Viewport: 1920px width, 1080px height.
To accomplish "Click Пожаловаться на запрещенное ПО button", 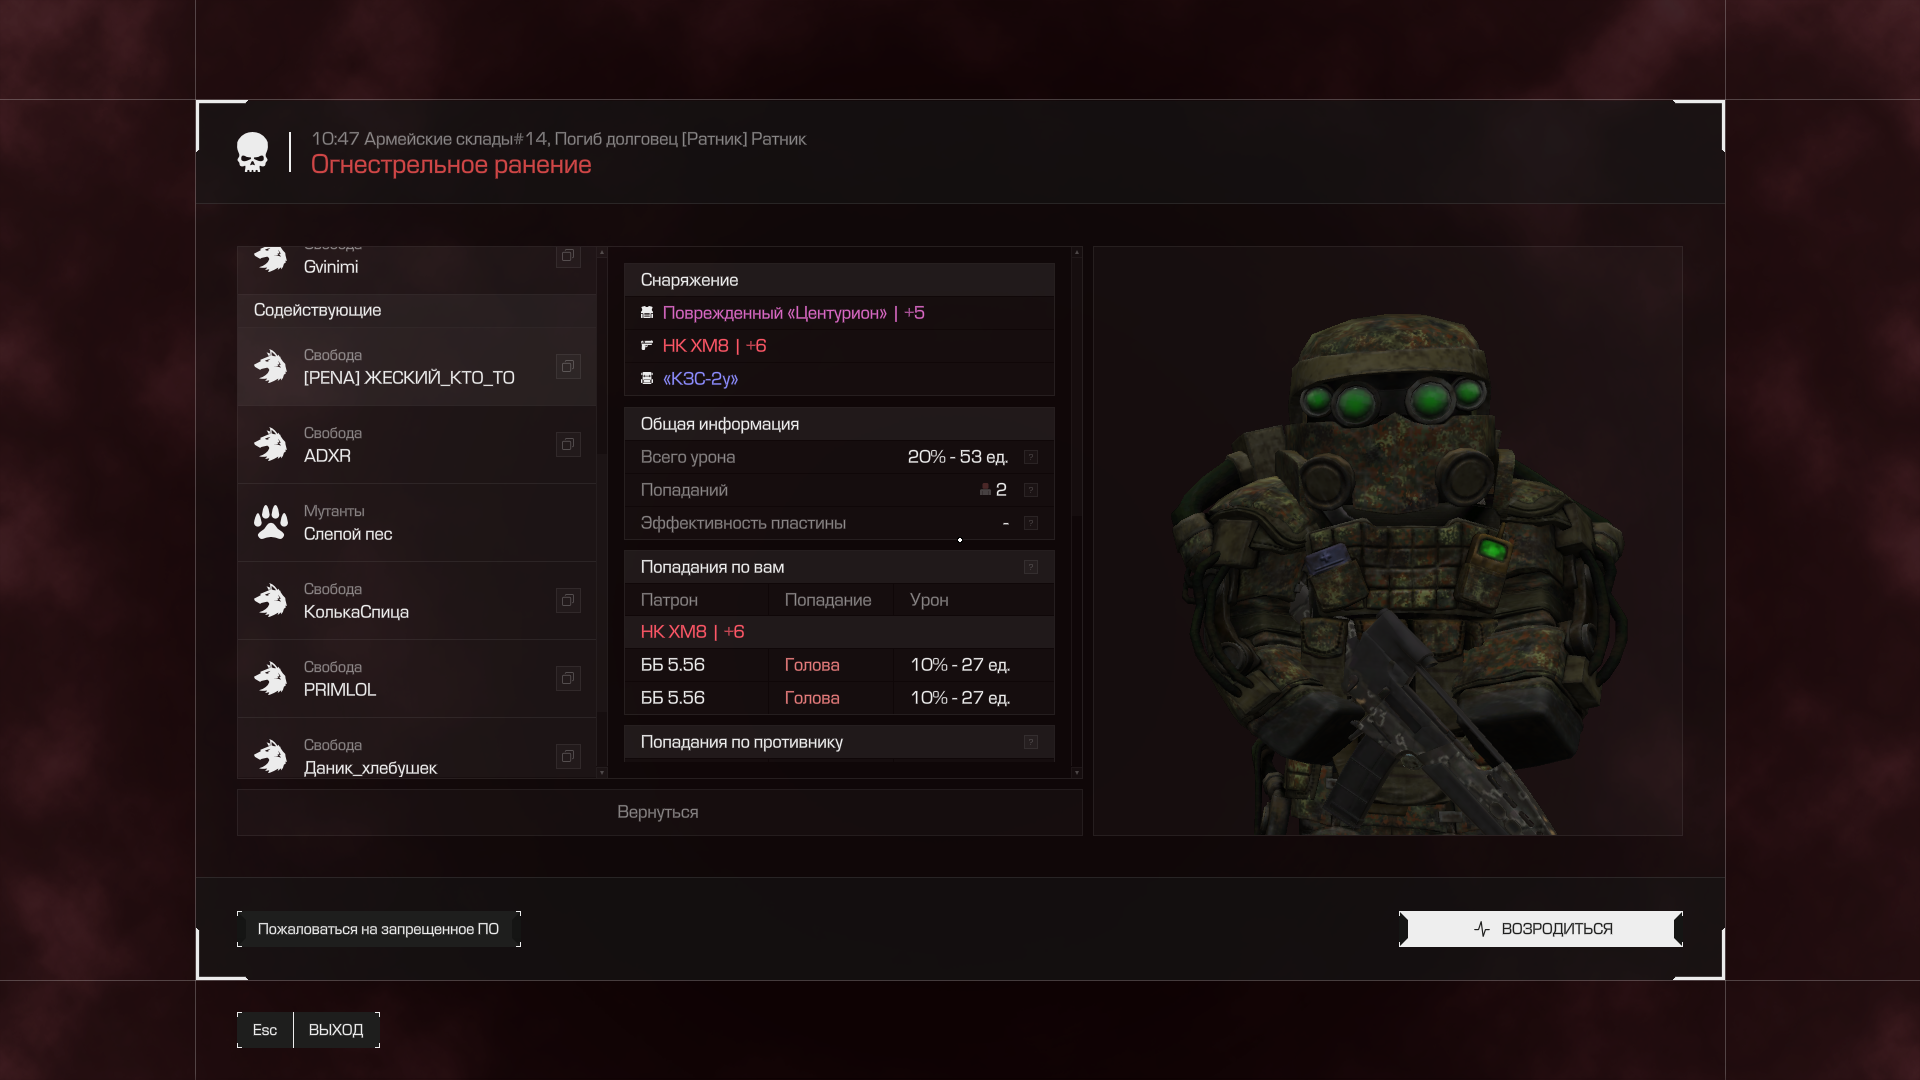I will tap(378, 929).
